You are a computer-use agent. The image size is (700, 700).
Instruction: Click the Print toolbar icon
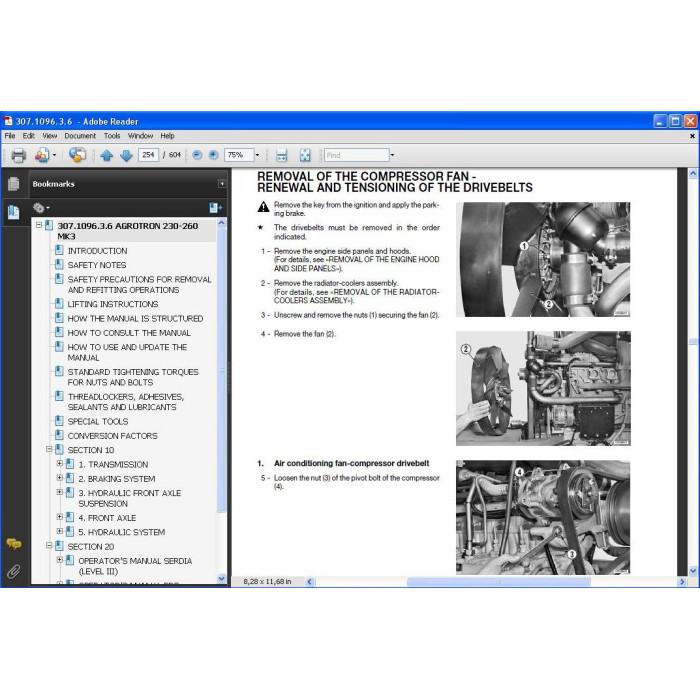[x=18, y=155]
